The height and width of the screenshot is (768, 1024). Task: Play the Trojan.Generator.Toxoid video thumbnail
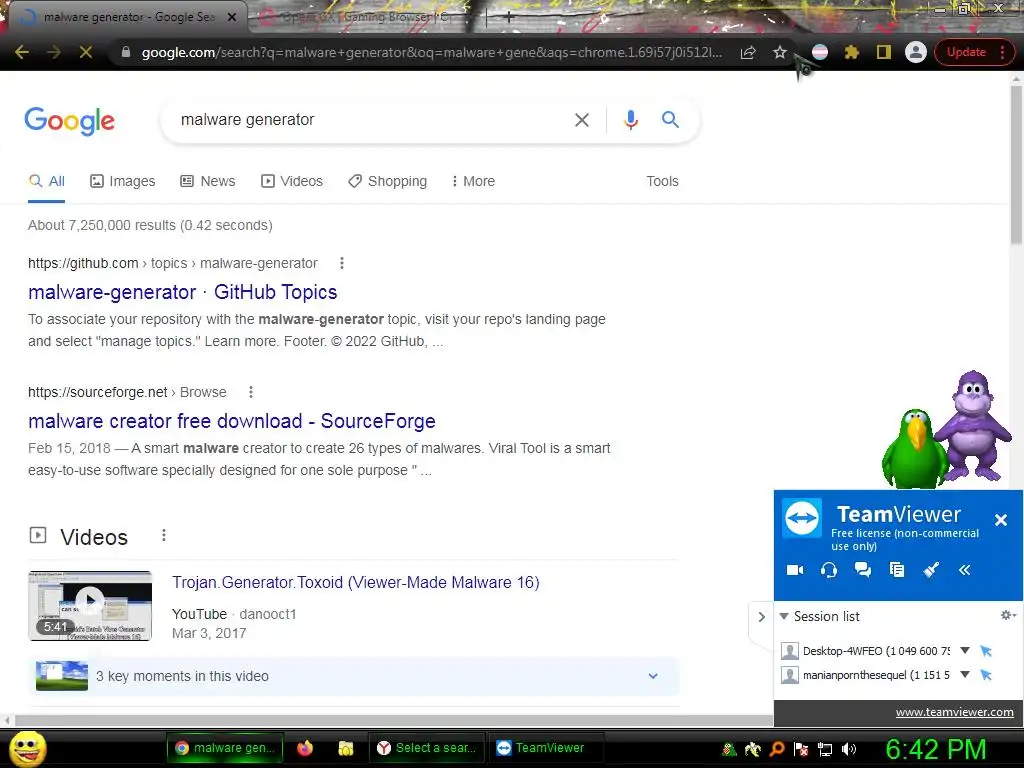pos(90,605)
